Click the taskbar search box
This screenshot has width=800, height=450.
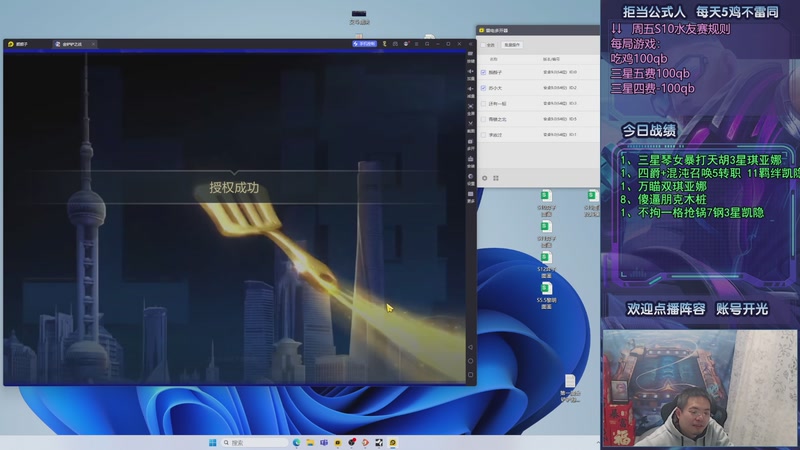coord(254,442)
